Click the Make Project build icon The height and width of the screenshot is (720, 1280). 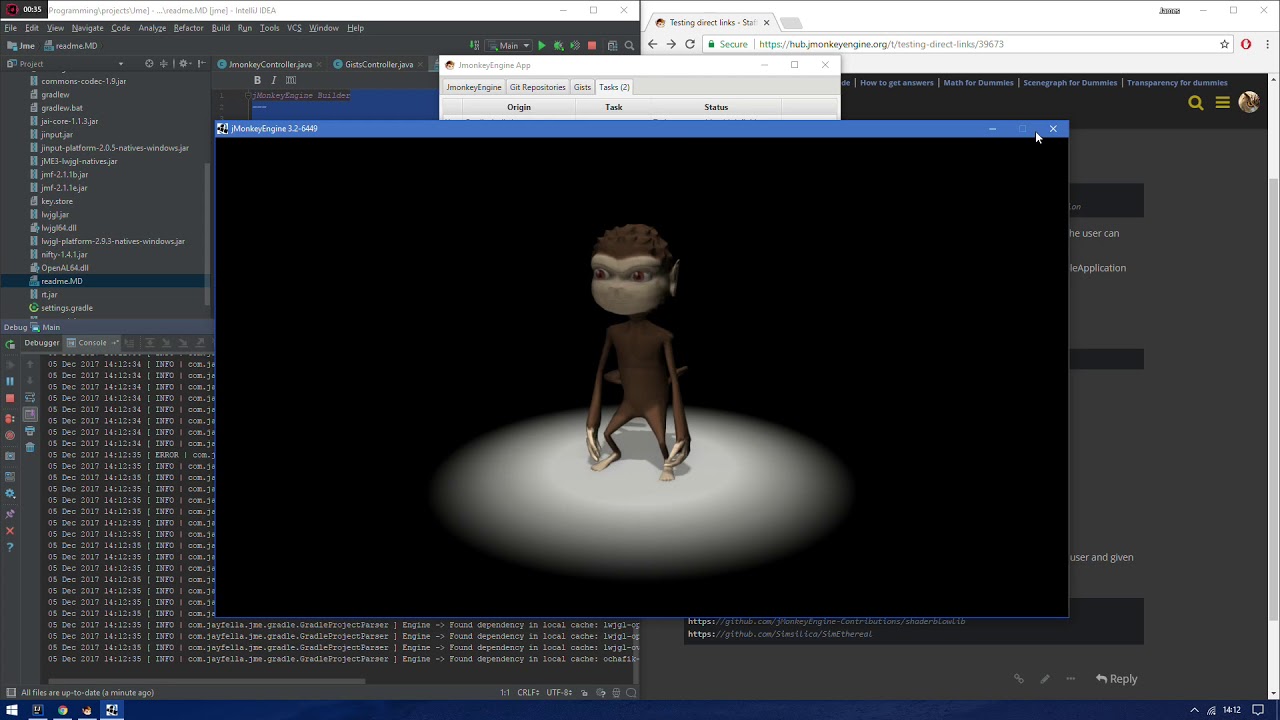point(475,45)
